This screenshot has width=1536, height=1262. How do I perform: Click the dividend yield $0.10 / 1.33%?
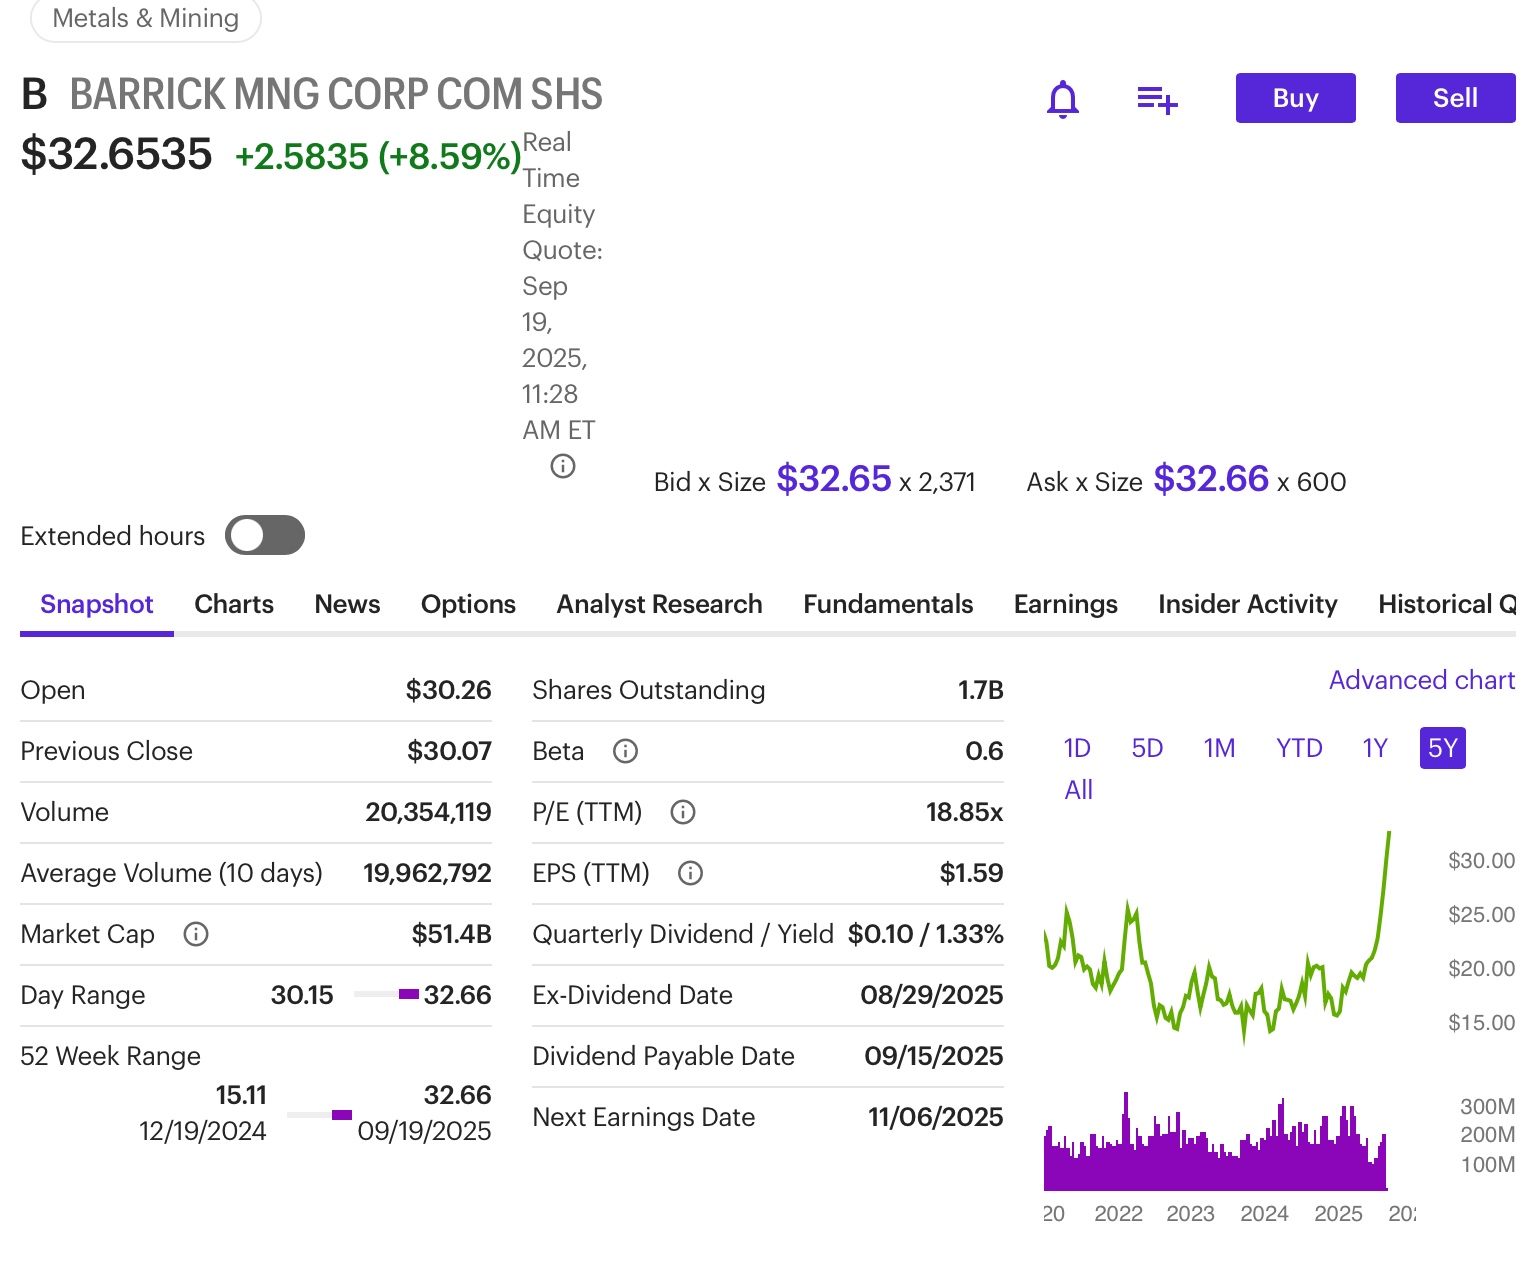tap(925, 934)
